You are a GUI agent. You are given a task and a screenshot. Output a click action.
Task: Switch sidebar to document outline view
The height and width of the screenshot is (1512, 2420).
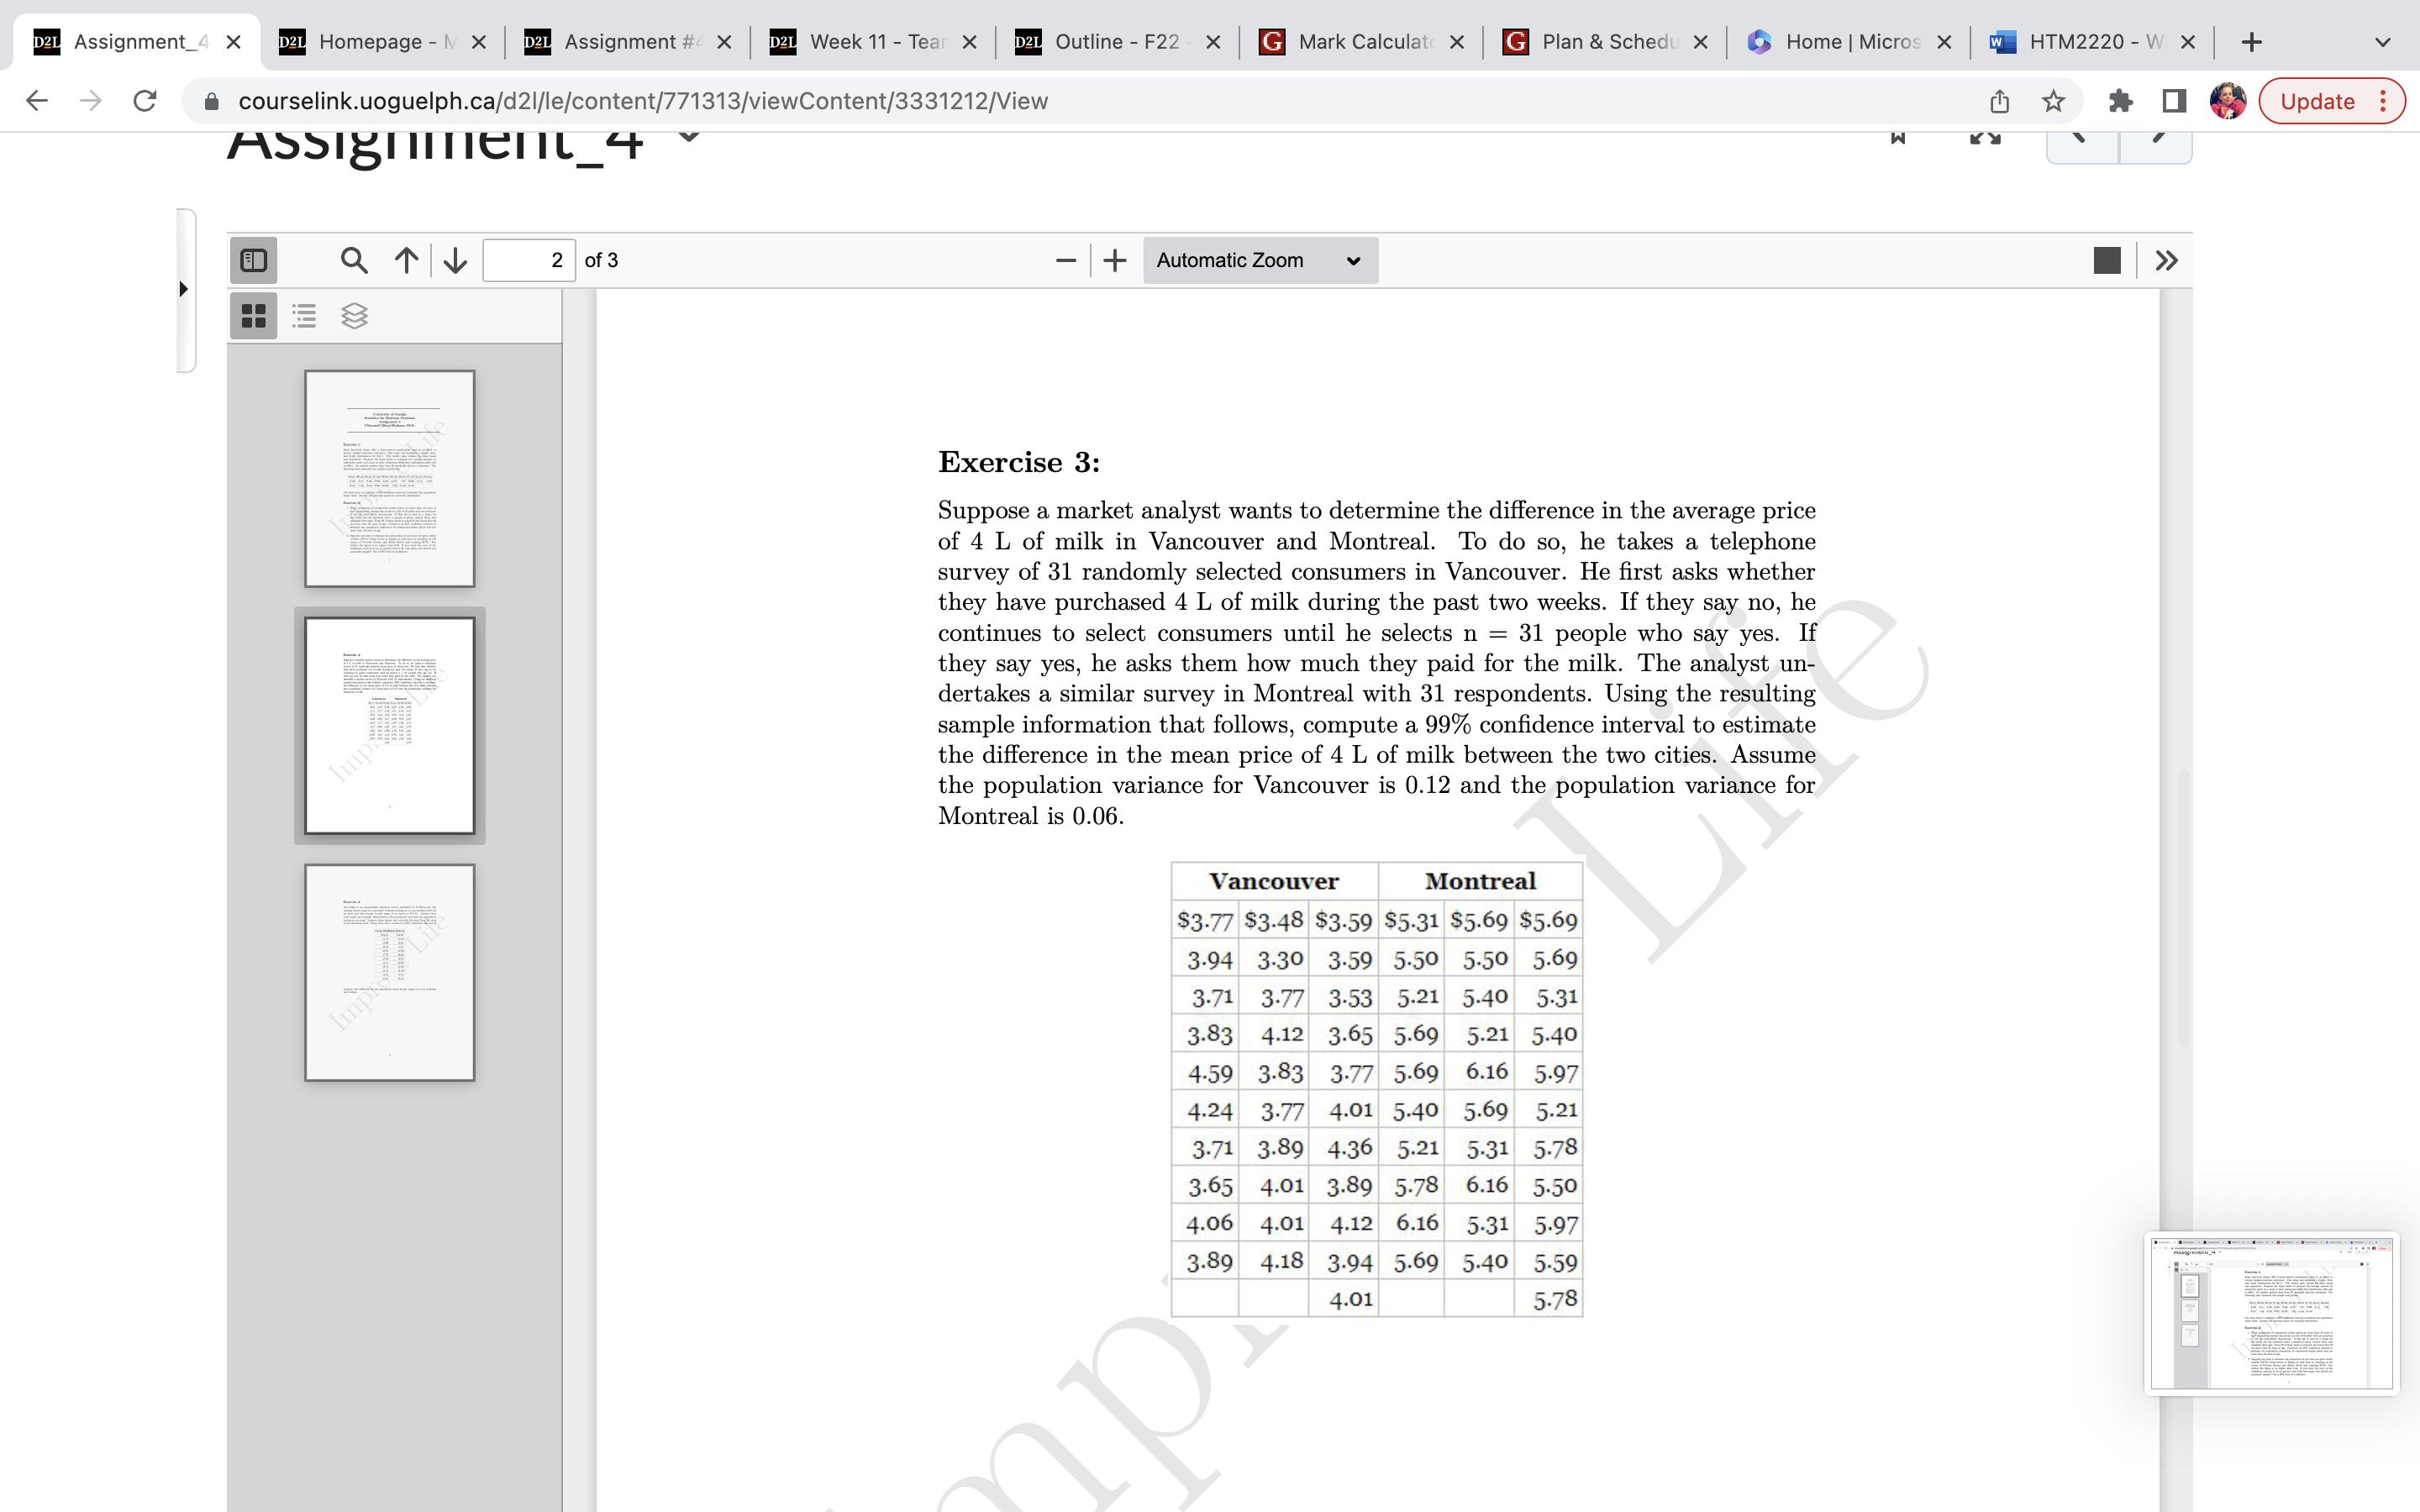pos(303,315)
